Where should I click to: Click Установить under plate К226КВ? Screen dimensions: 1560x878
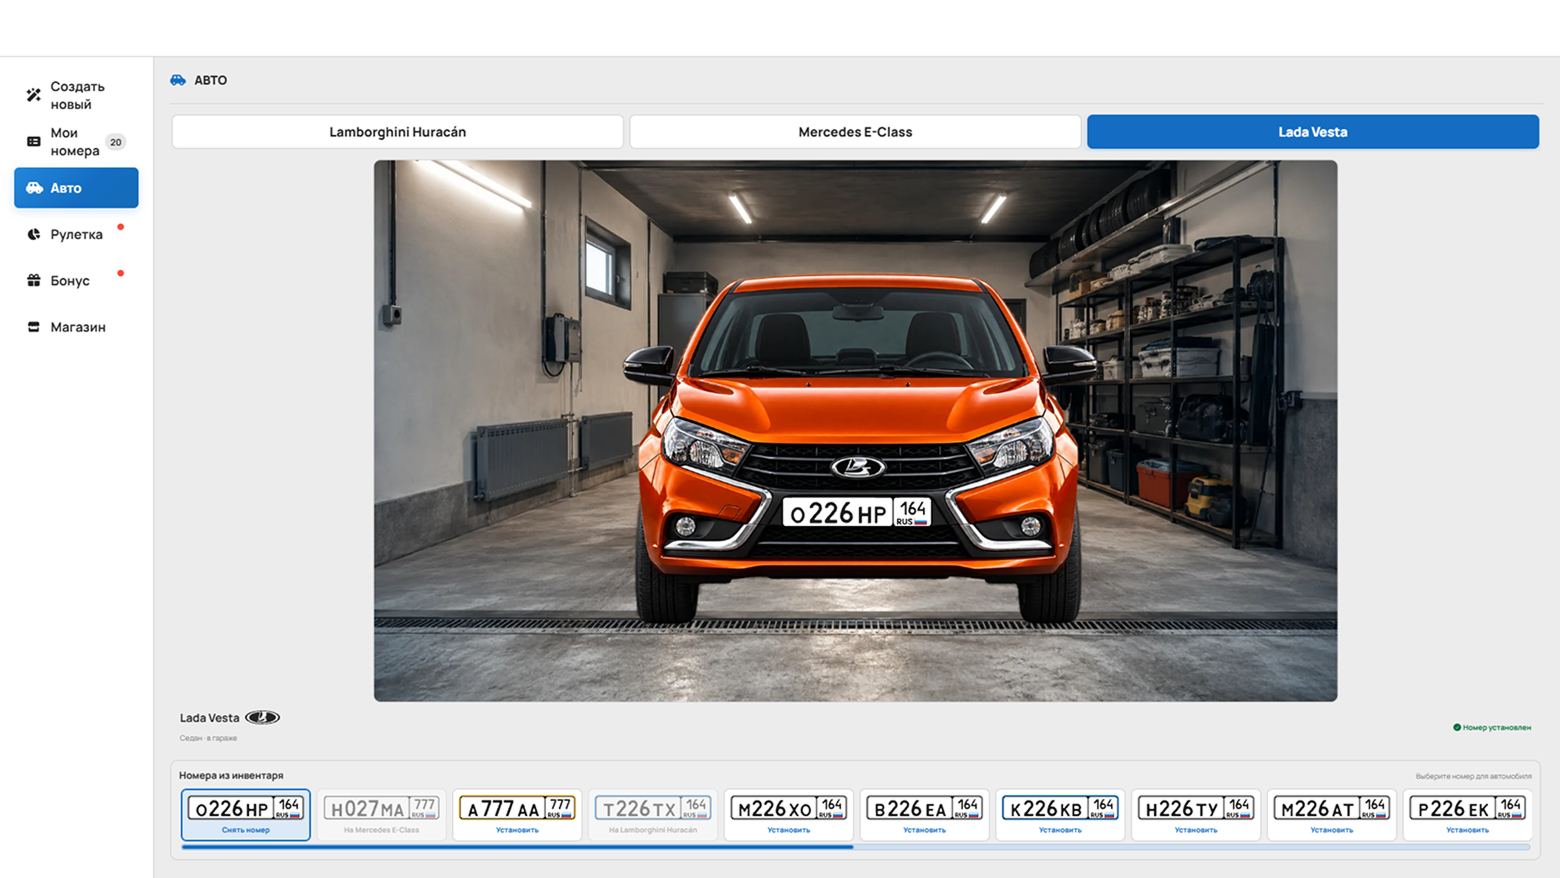click(1060, 830)
